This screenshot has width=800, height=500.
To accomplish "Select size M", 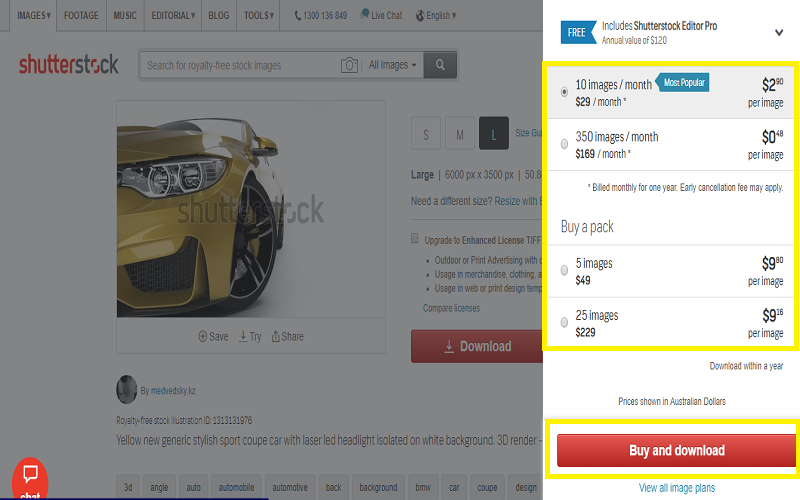I will [x=460, y=133].
